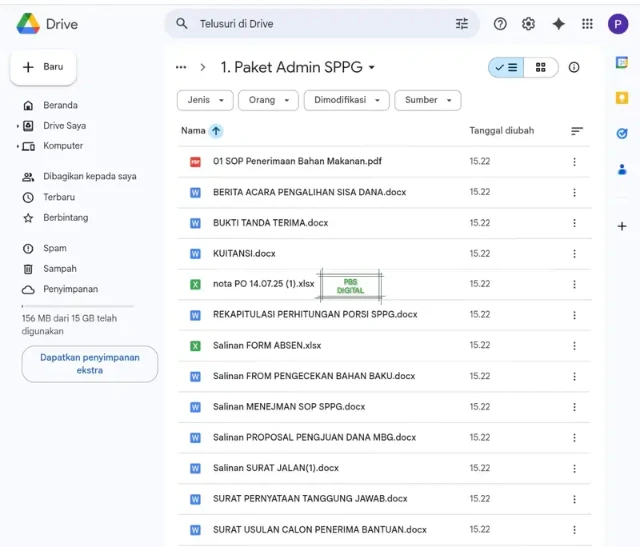Image resolution: width=640 pixels, height=547 pixels.
Task: Switch to list layout view
Action: coord(507,67)
